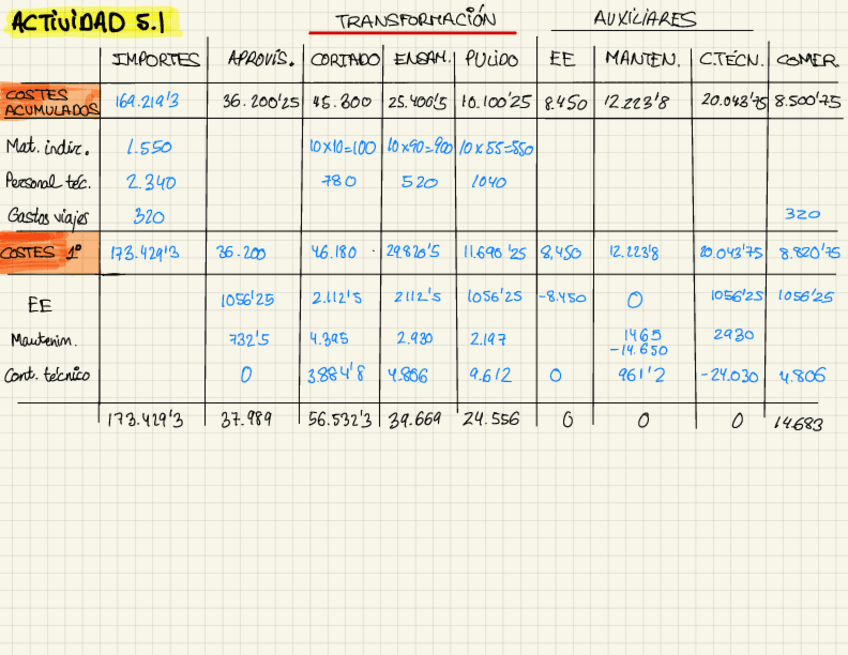848x655 pixels.
Task: Select the "C.TÉCN." column header
Action: click(x=731, y=59)
